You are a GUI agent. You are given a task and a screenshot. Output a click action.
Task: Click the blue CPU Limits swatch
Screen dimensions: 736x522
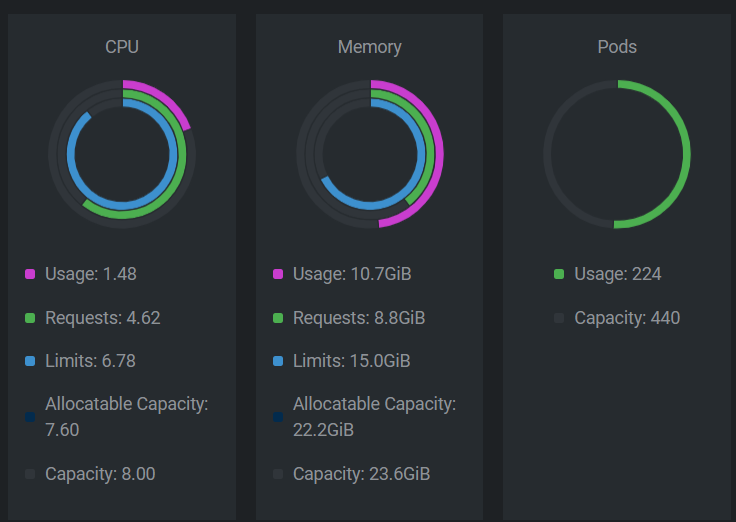(x=30, y=361)
